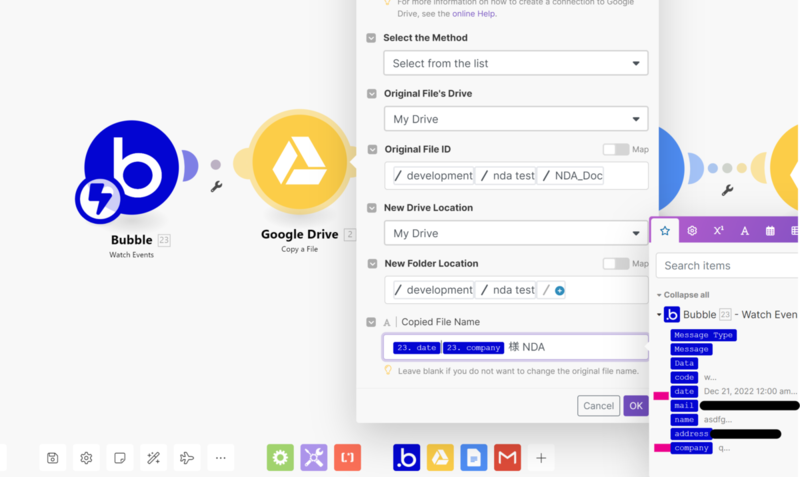Switch to the date functions calendar tab
The image size is (800, 477).
coord(770,231)
